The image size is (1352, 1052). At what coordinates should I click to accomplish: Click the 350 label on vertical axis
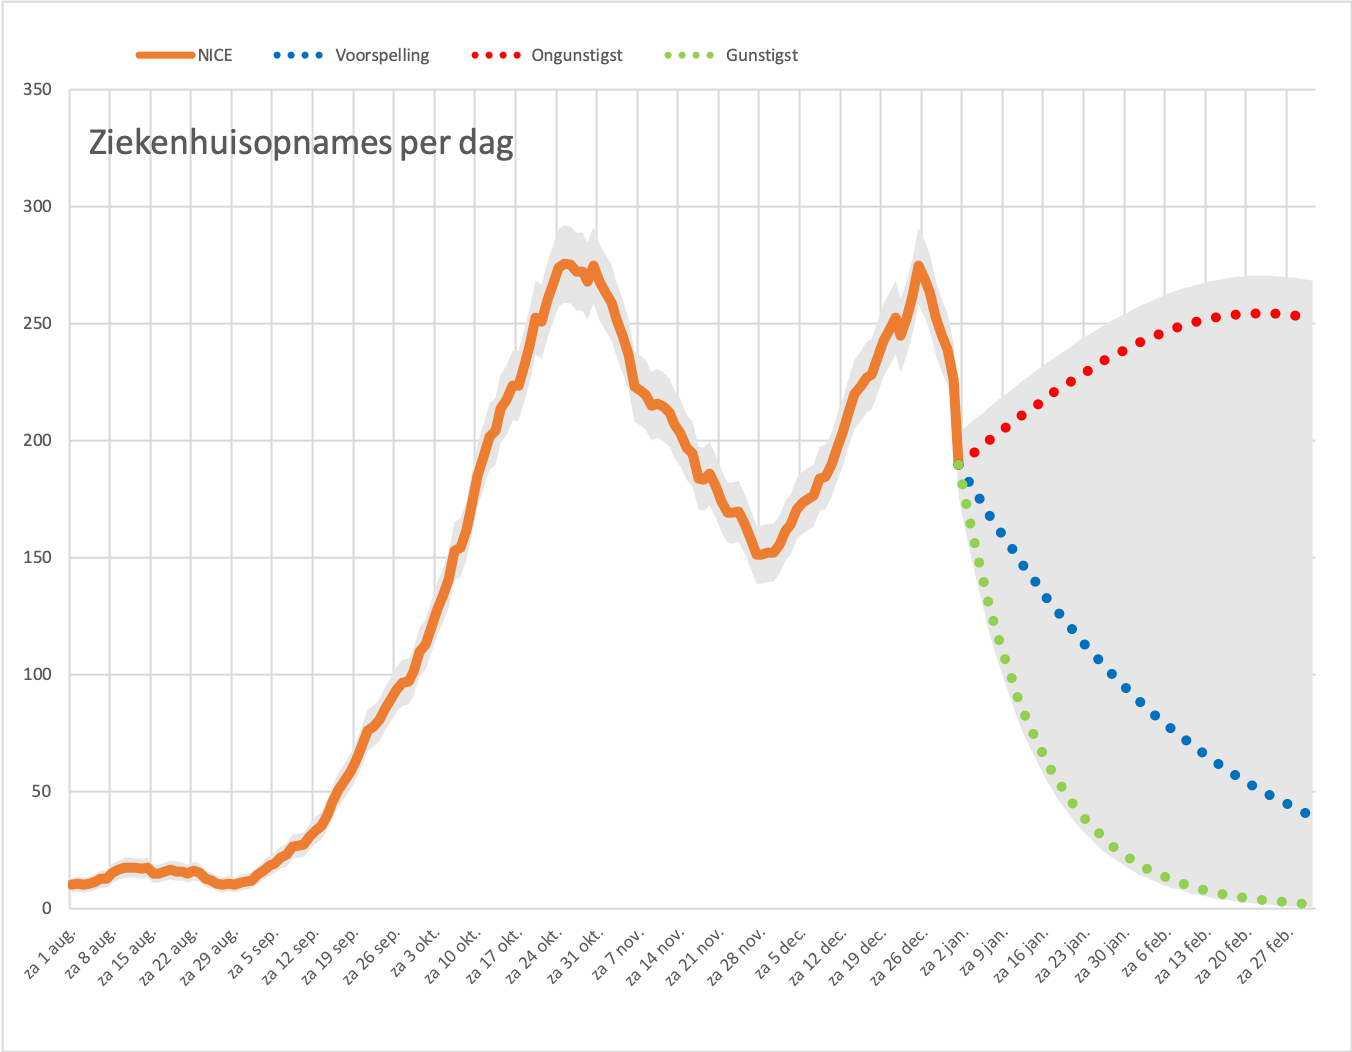pos(38,89)
